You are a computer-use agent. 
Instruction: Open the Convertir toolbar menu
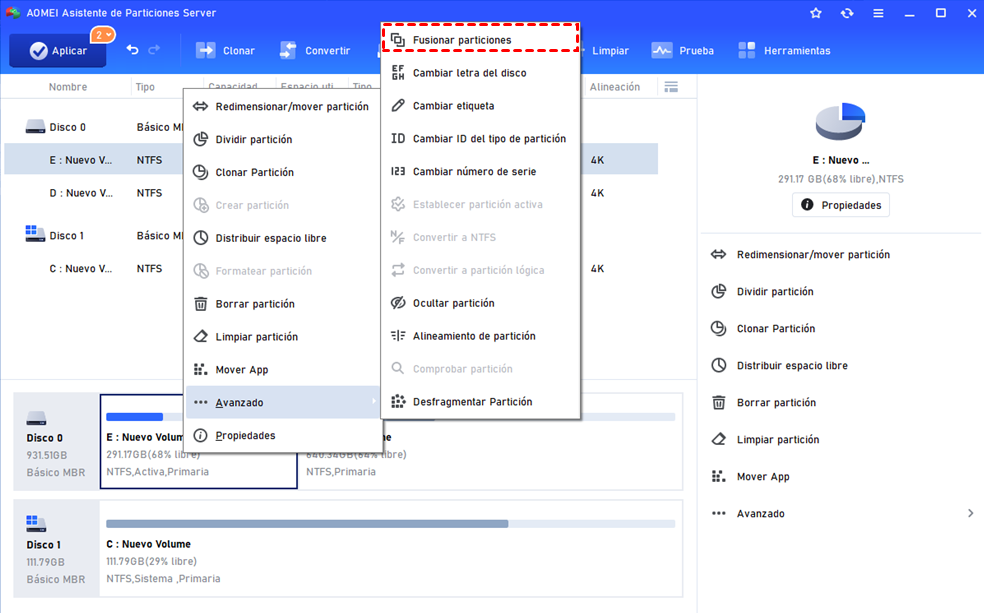pos(314,51)
